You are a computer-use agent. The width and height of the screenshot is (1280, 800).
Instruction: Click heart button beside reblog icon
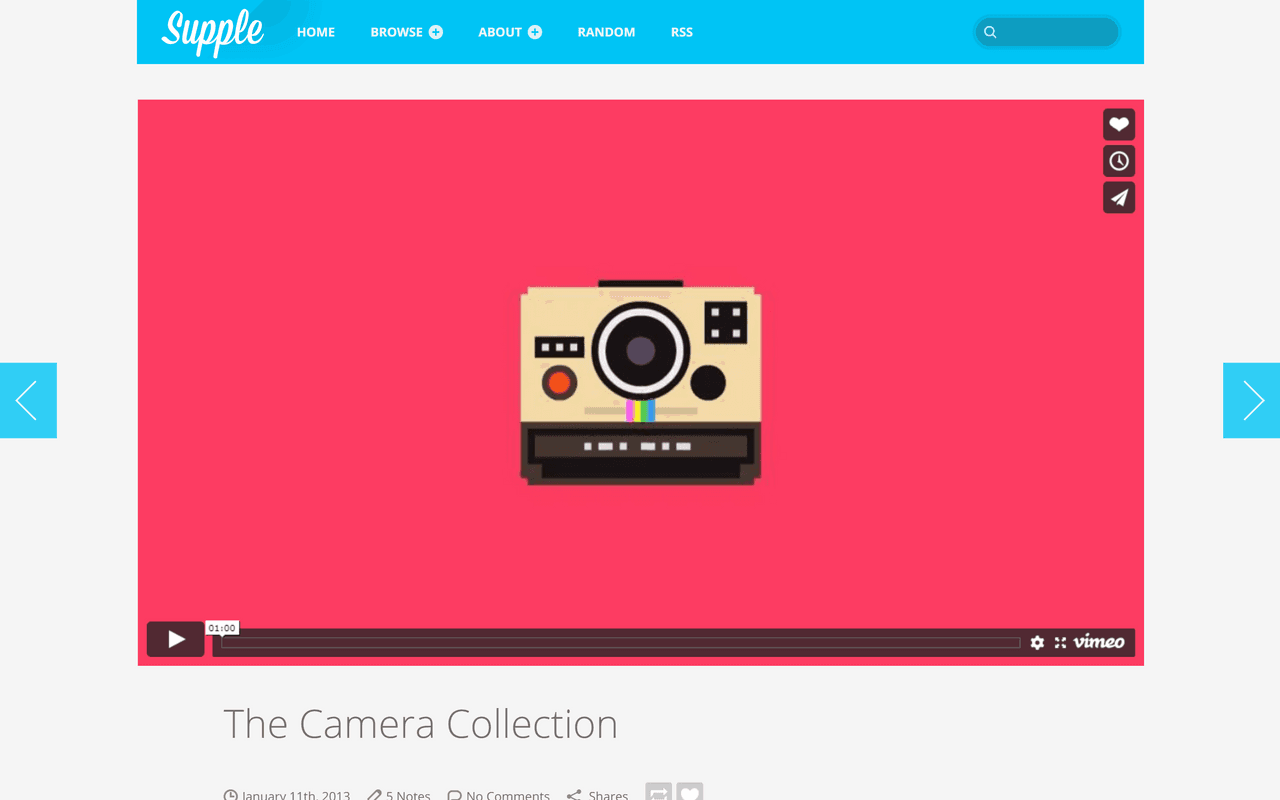[x=690, y=791]
